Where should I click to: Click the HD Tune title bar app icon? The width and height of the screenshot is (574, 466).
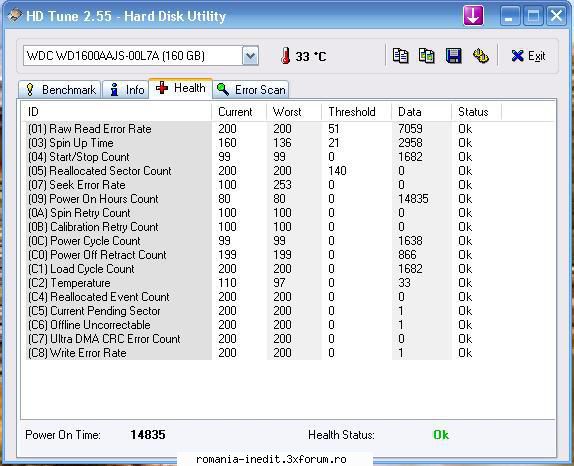(15, 15)
